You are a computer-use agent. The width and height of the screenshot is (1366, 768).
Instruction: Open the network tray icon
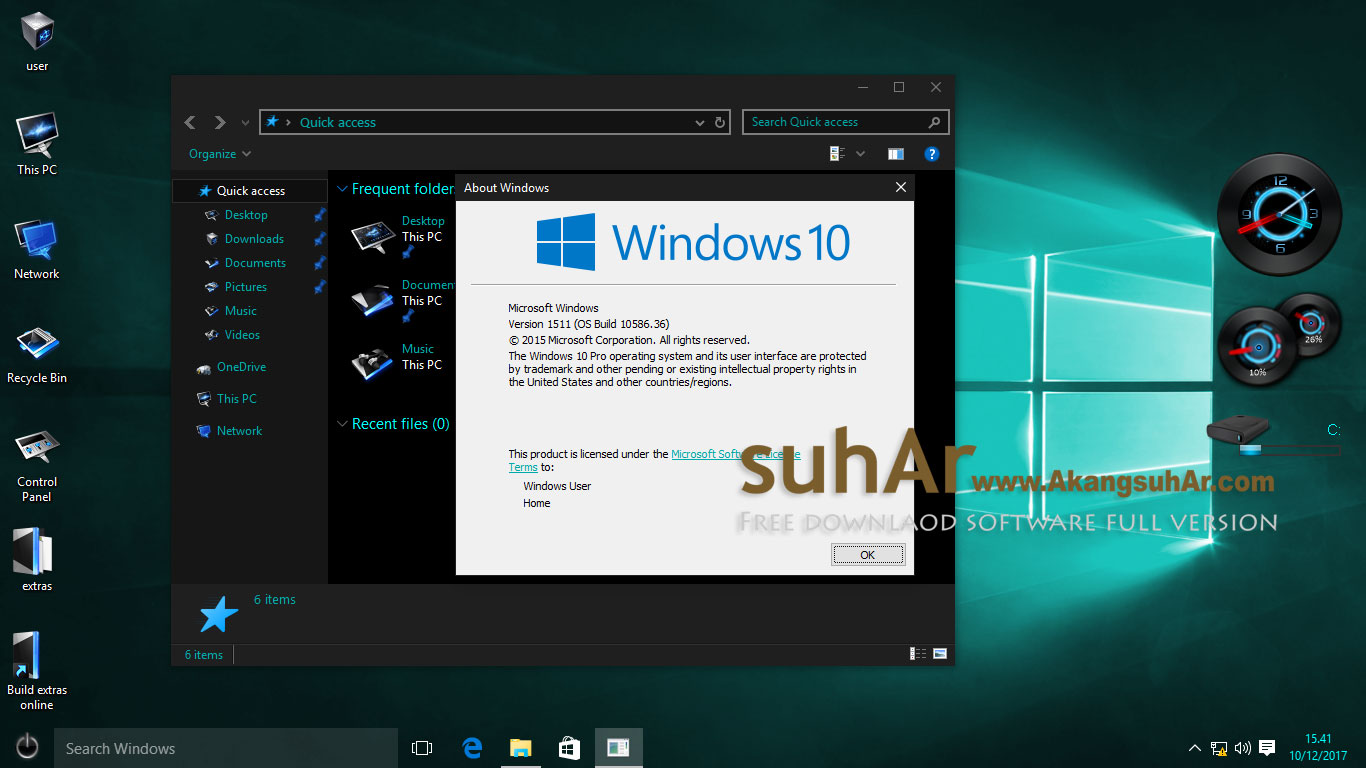coord(1219,748)
